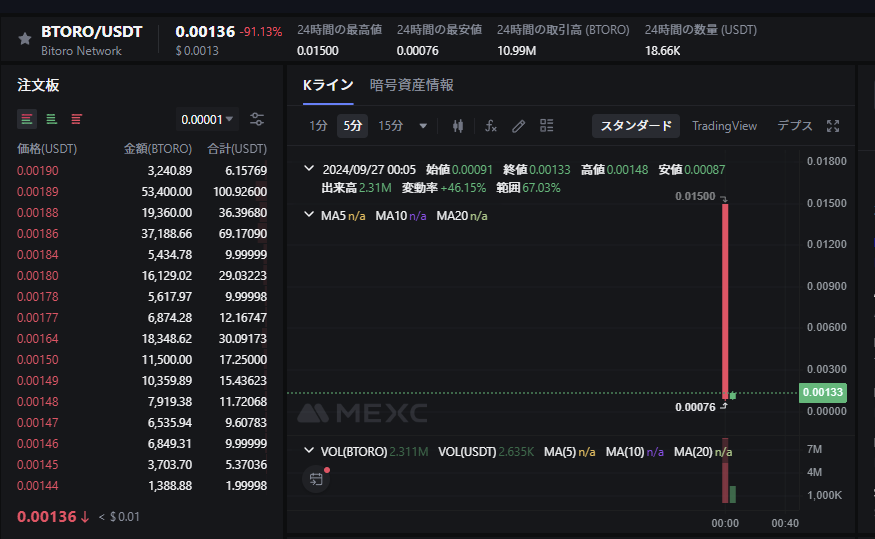Open candlestick chart type icon
The image size is (875, 539).
point(458,126)
